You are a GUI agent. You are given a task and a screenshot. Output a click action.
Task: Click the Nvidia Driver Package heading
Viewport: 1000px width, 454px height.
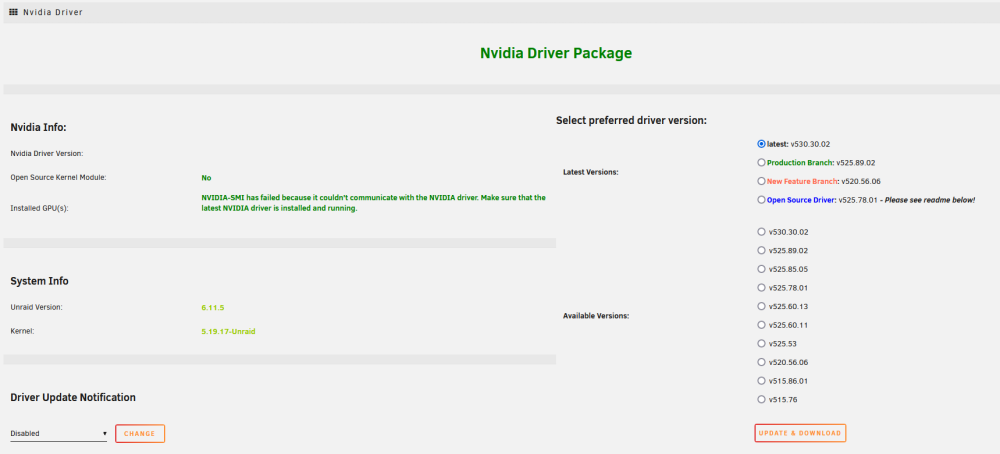click(555, 53)
